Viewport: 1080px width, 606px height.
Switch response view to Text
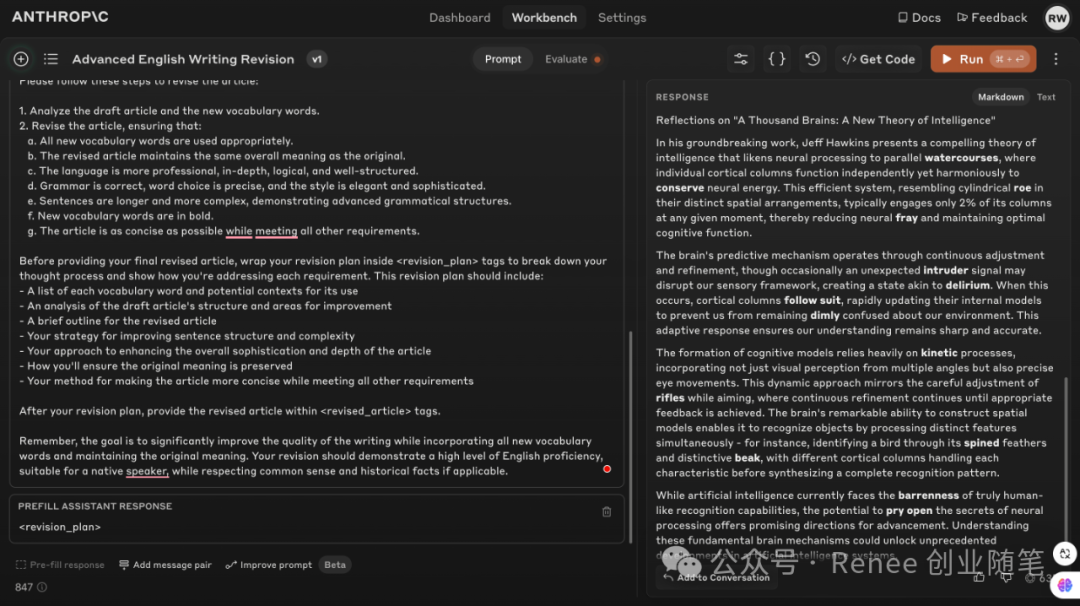coord(1046,97)
